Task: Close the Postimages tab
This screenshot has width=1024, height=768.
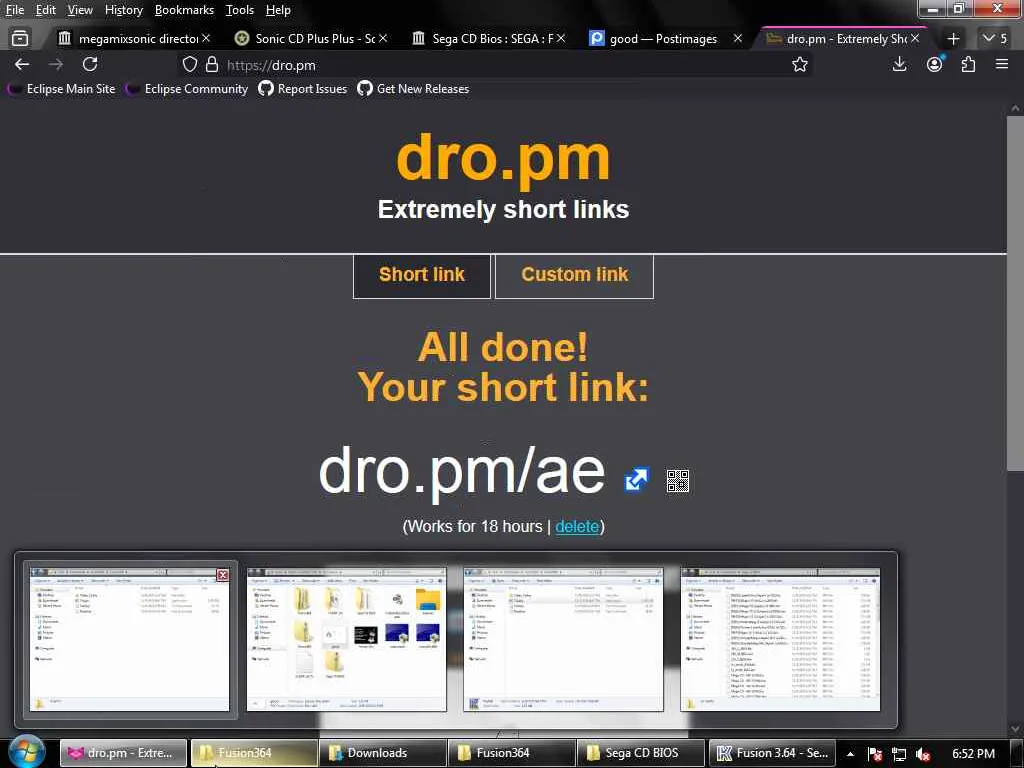Action: click(738, 39)
